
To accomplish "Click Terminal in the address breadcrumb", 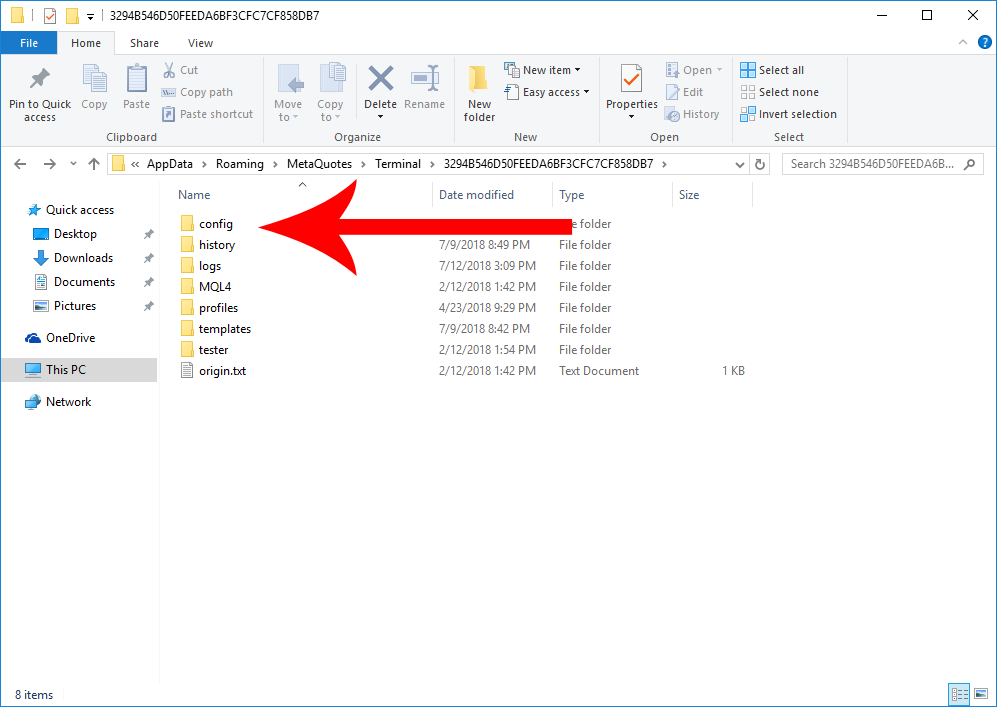I will point(398,164).
